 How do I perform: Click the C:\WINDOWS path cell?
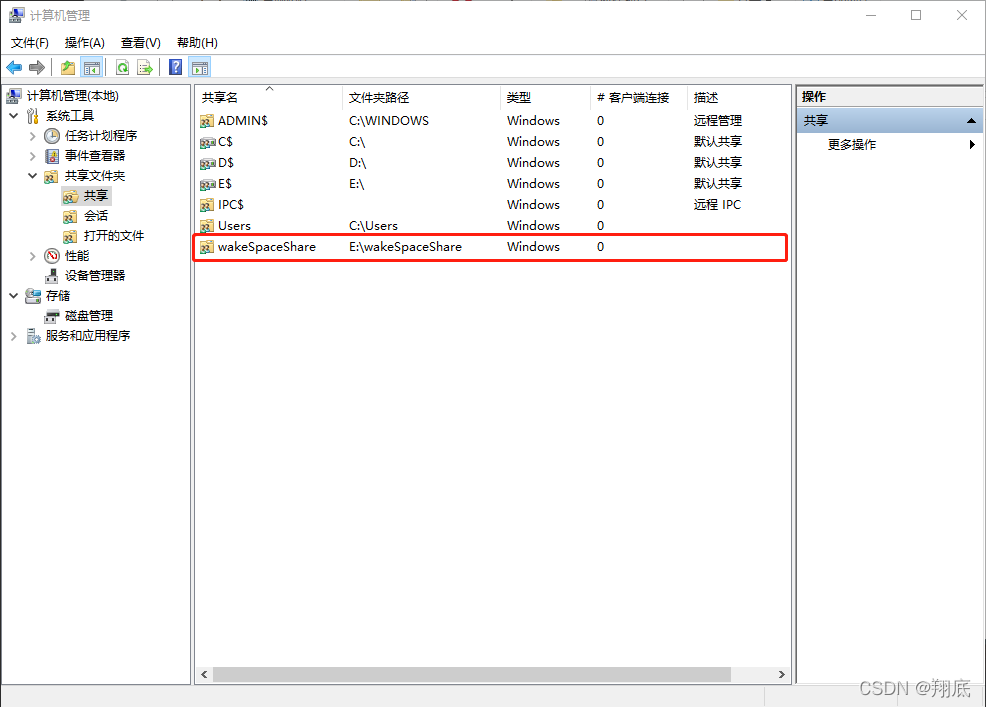click(x=389, y=121)
